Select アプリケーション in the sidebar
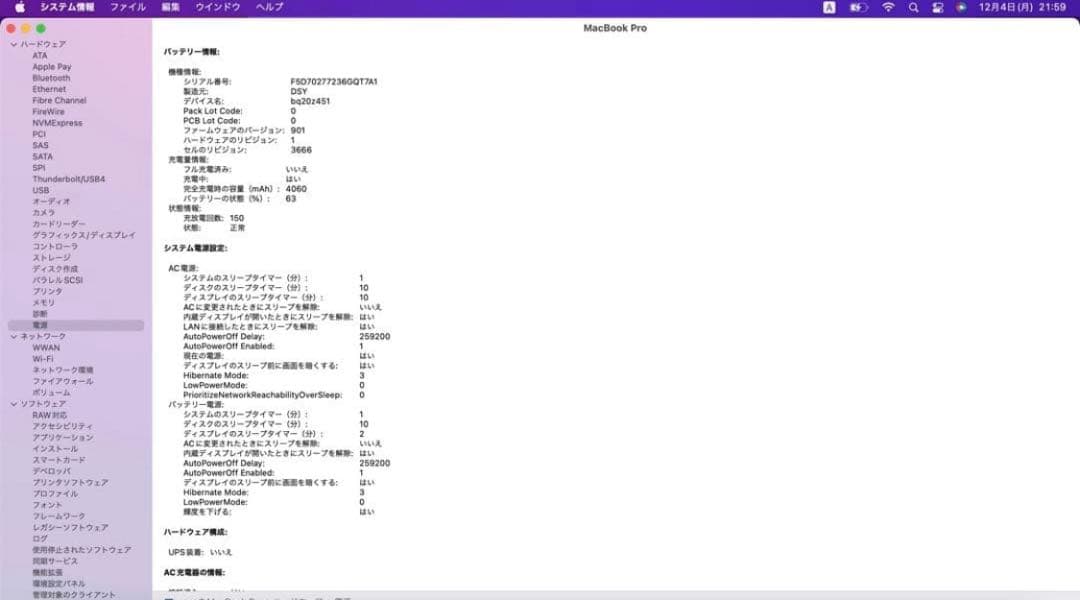The image size is (1080, 600). click(x=63, y=437)
